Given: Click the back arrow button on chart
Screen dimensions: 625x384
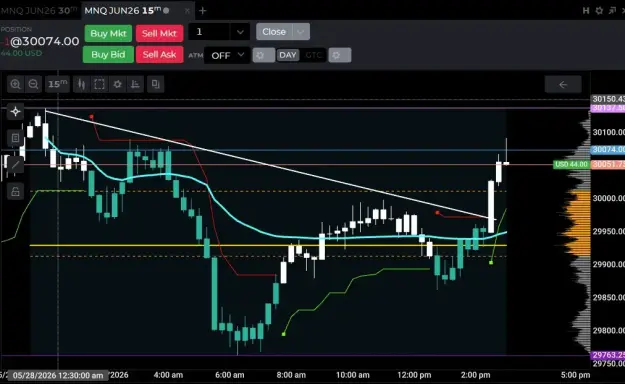Looking at the screenshot, I should coord(563,85).
